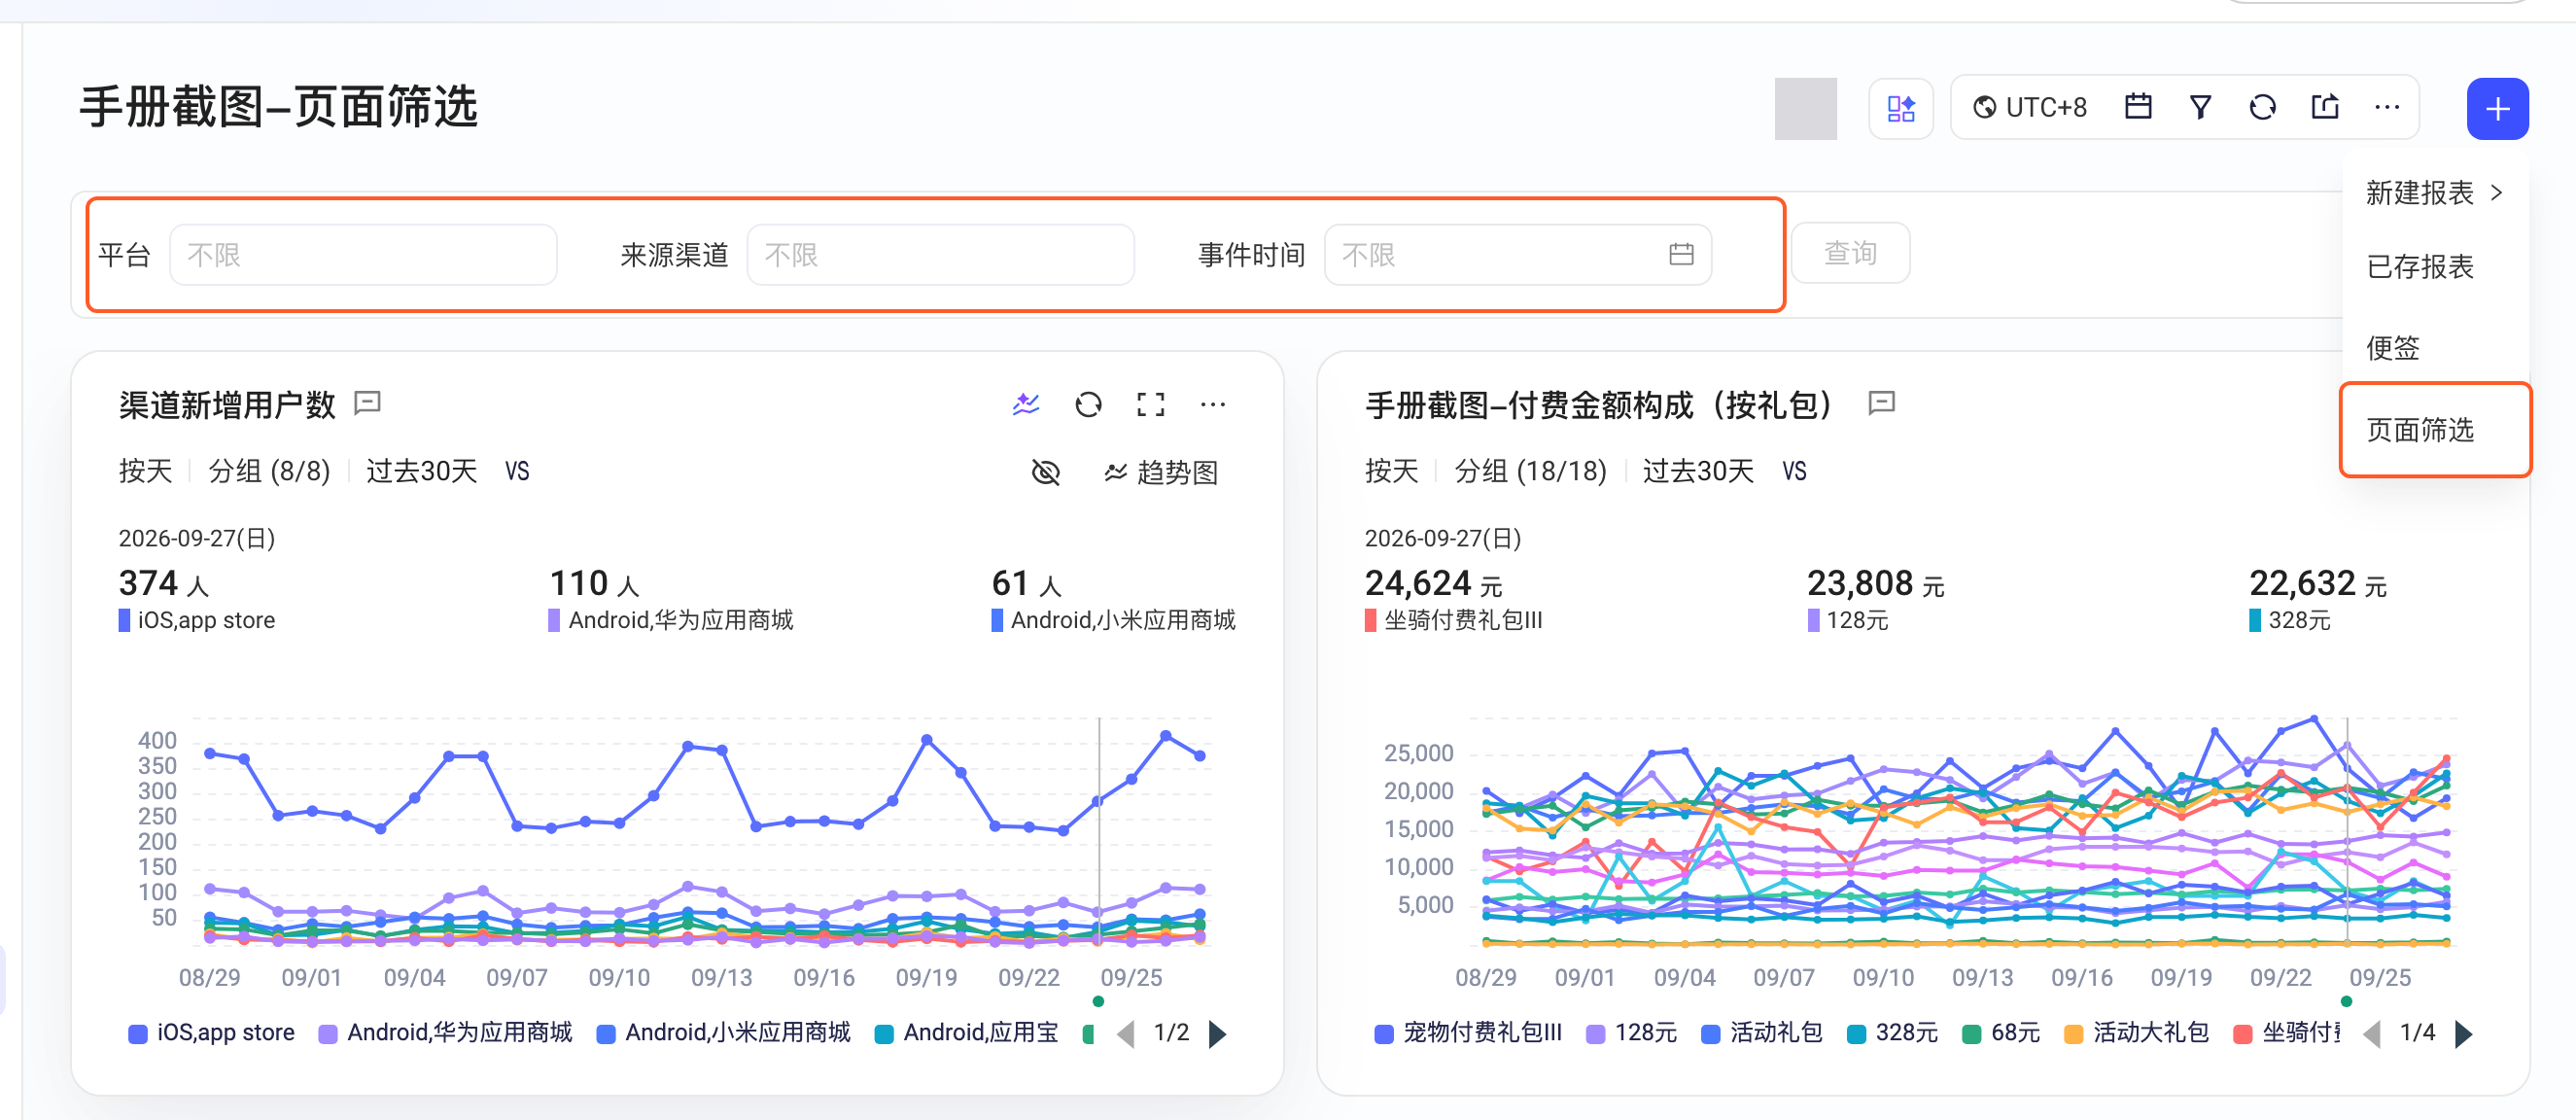Refresh the 渠道新增用户数 chart

tap(1088, 404)
